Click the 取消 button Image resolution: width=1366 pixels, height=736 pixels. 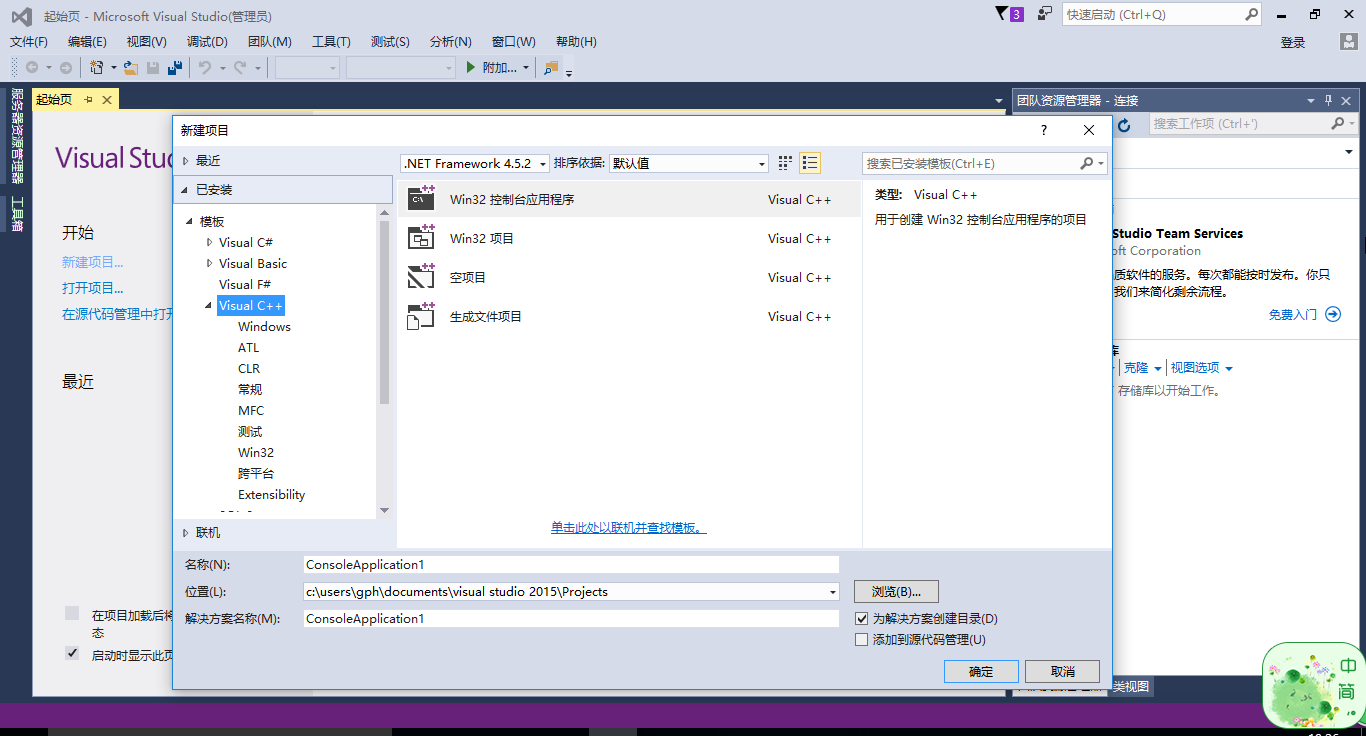coord(1063,671)
